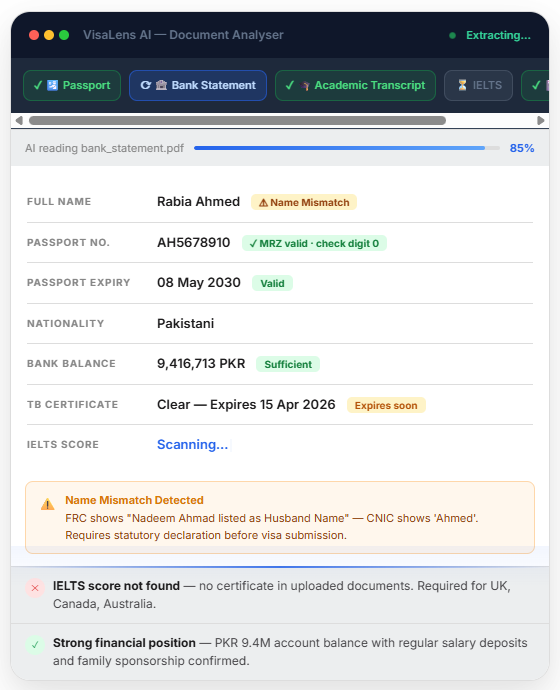
Task: Click the right arrow of the tab scrollbar
Action: click(541, 121)
